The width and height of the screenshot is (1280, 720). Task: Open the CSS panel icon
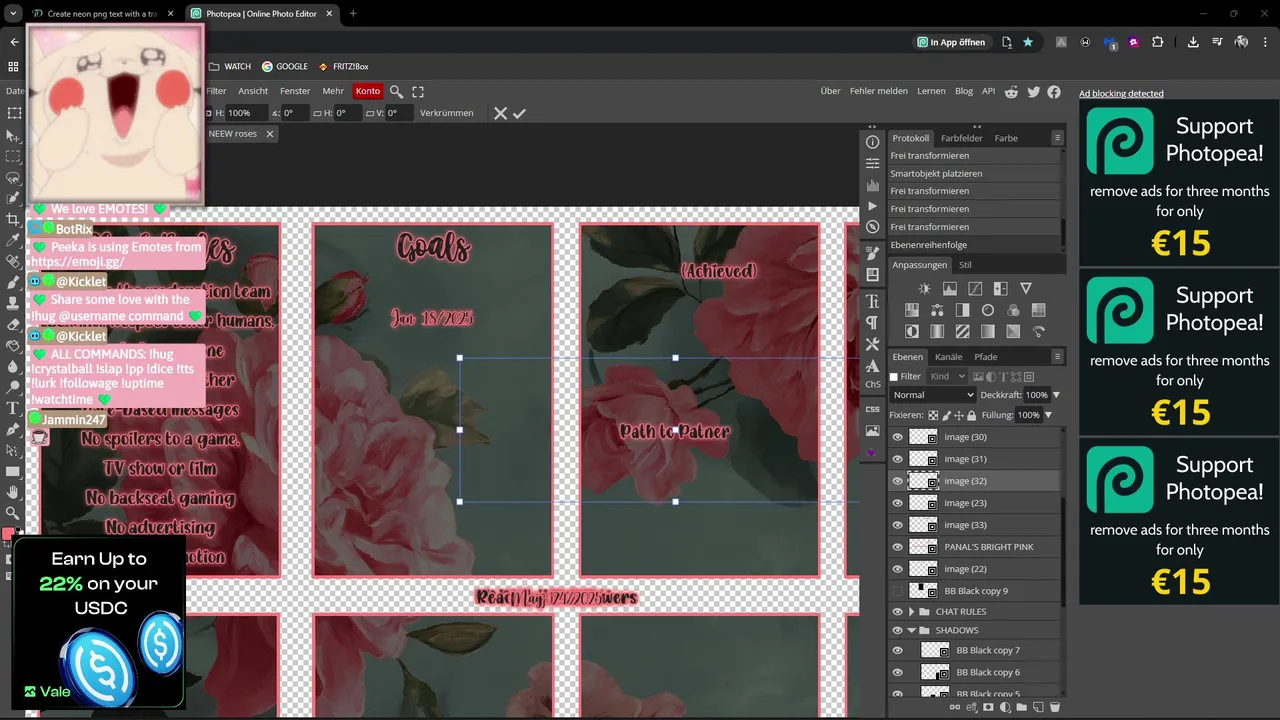pyautogui.click(x=872, y=409)
